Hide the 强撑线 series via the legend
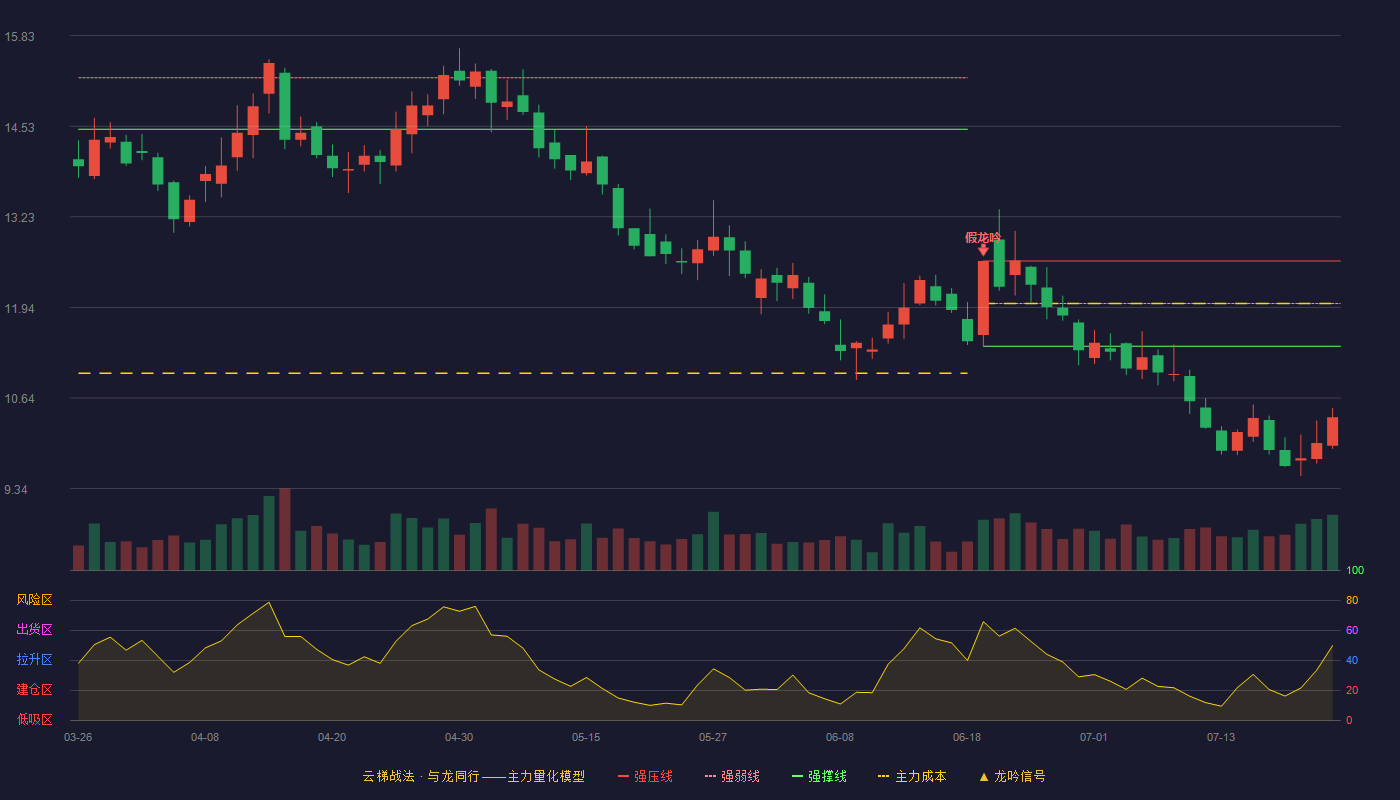Screen dimensions: 1400x800 [x=819, y=776]
